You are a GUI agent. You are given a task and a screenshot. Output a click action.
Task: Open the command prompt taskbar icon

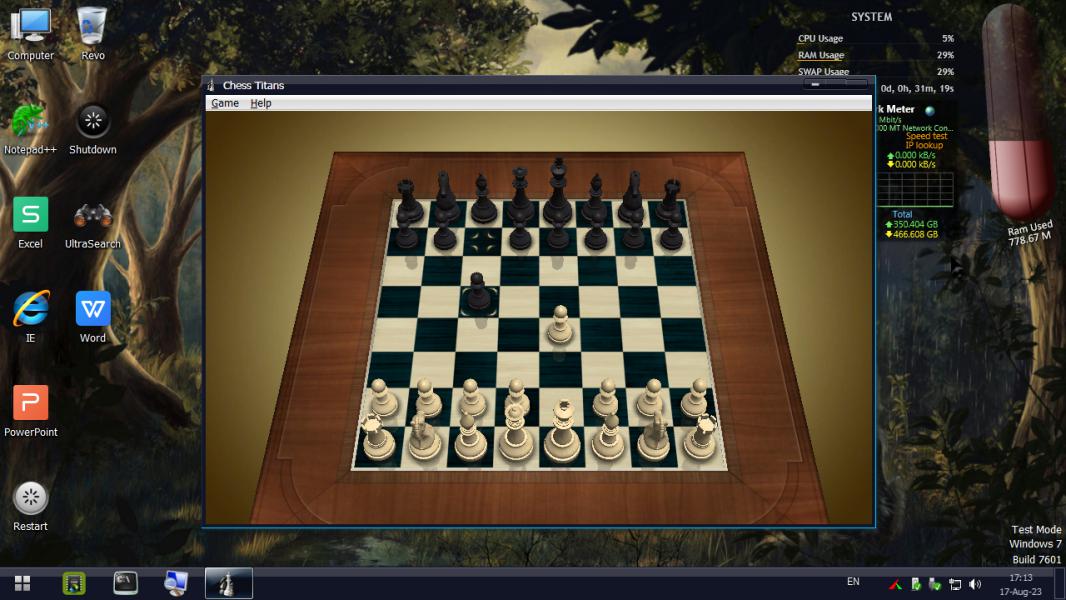click(x=125, y=583)
